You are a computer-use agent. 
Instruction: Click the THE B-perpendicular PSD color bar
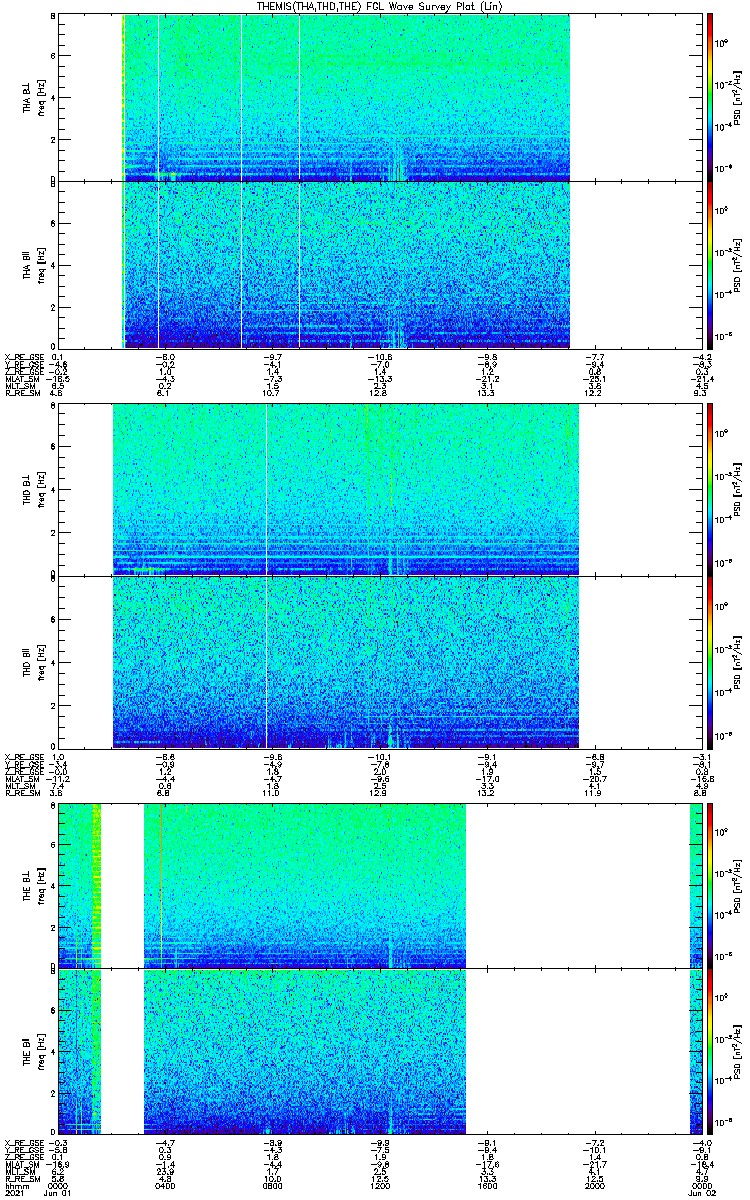(x=710, y=885)
